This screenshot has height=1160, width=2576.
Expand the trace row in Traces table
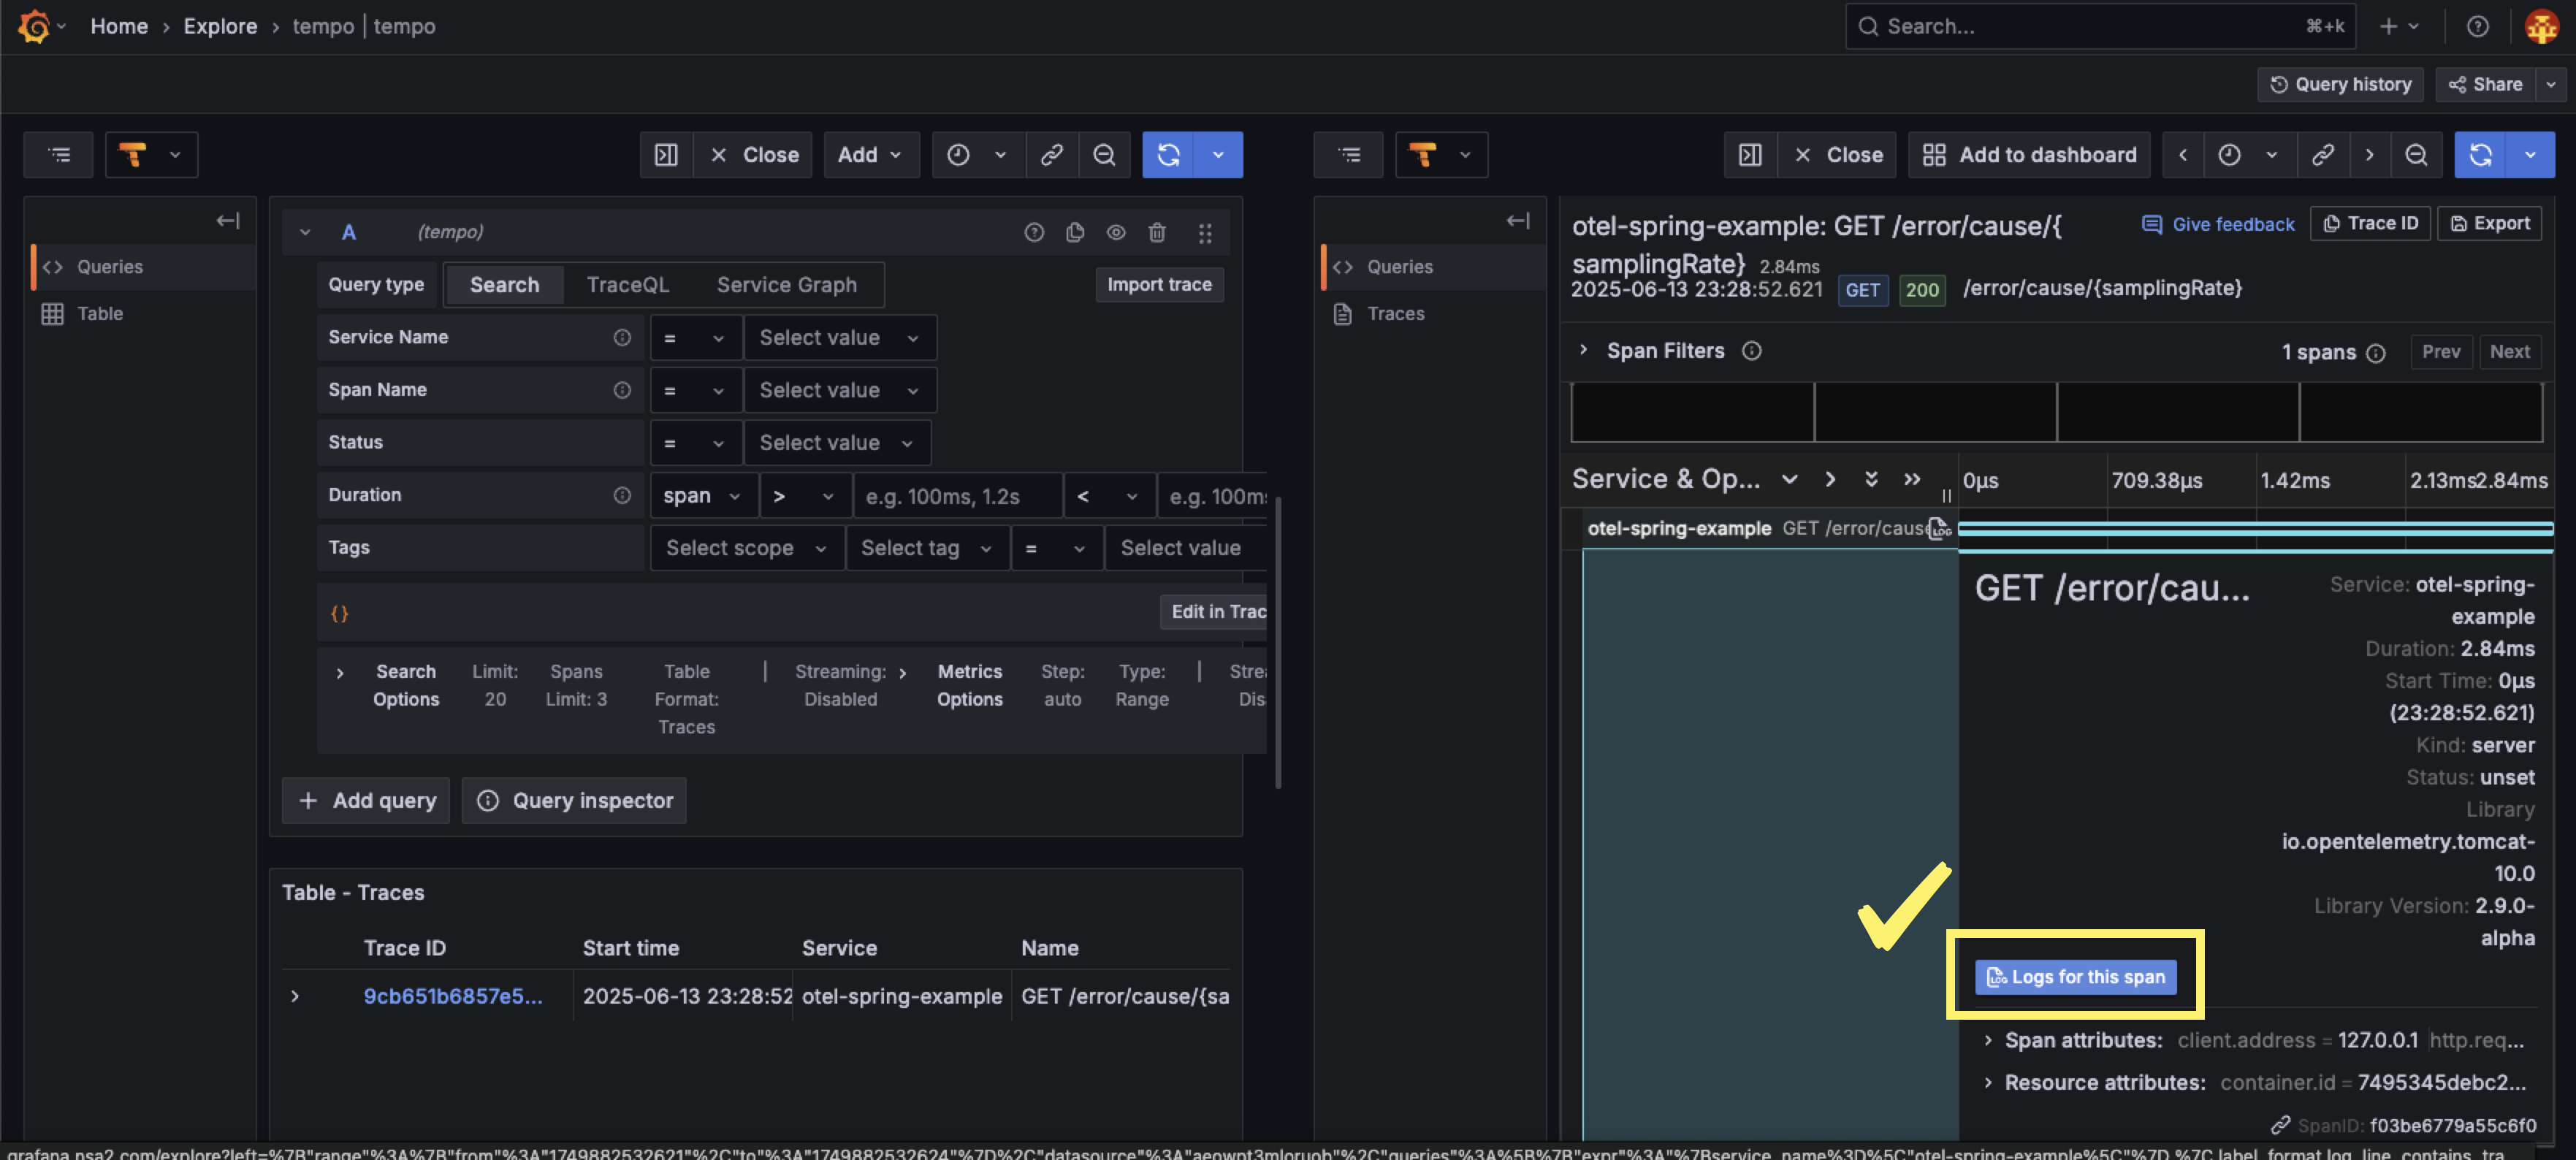(295, 996)
